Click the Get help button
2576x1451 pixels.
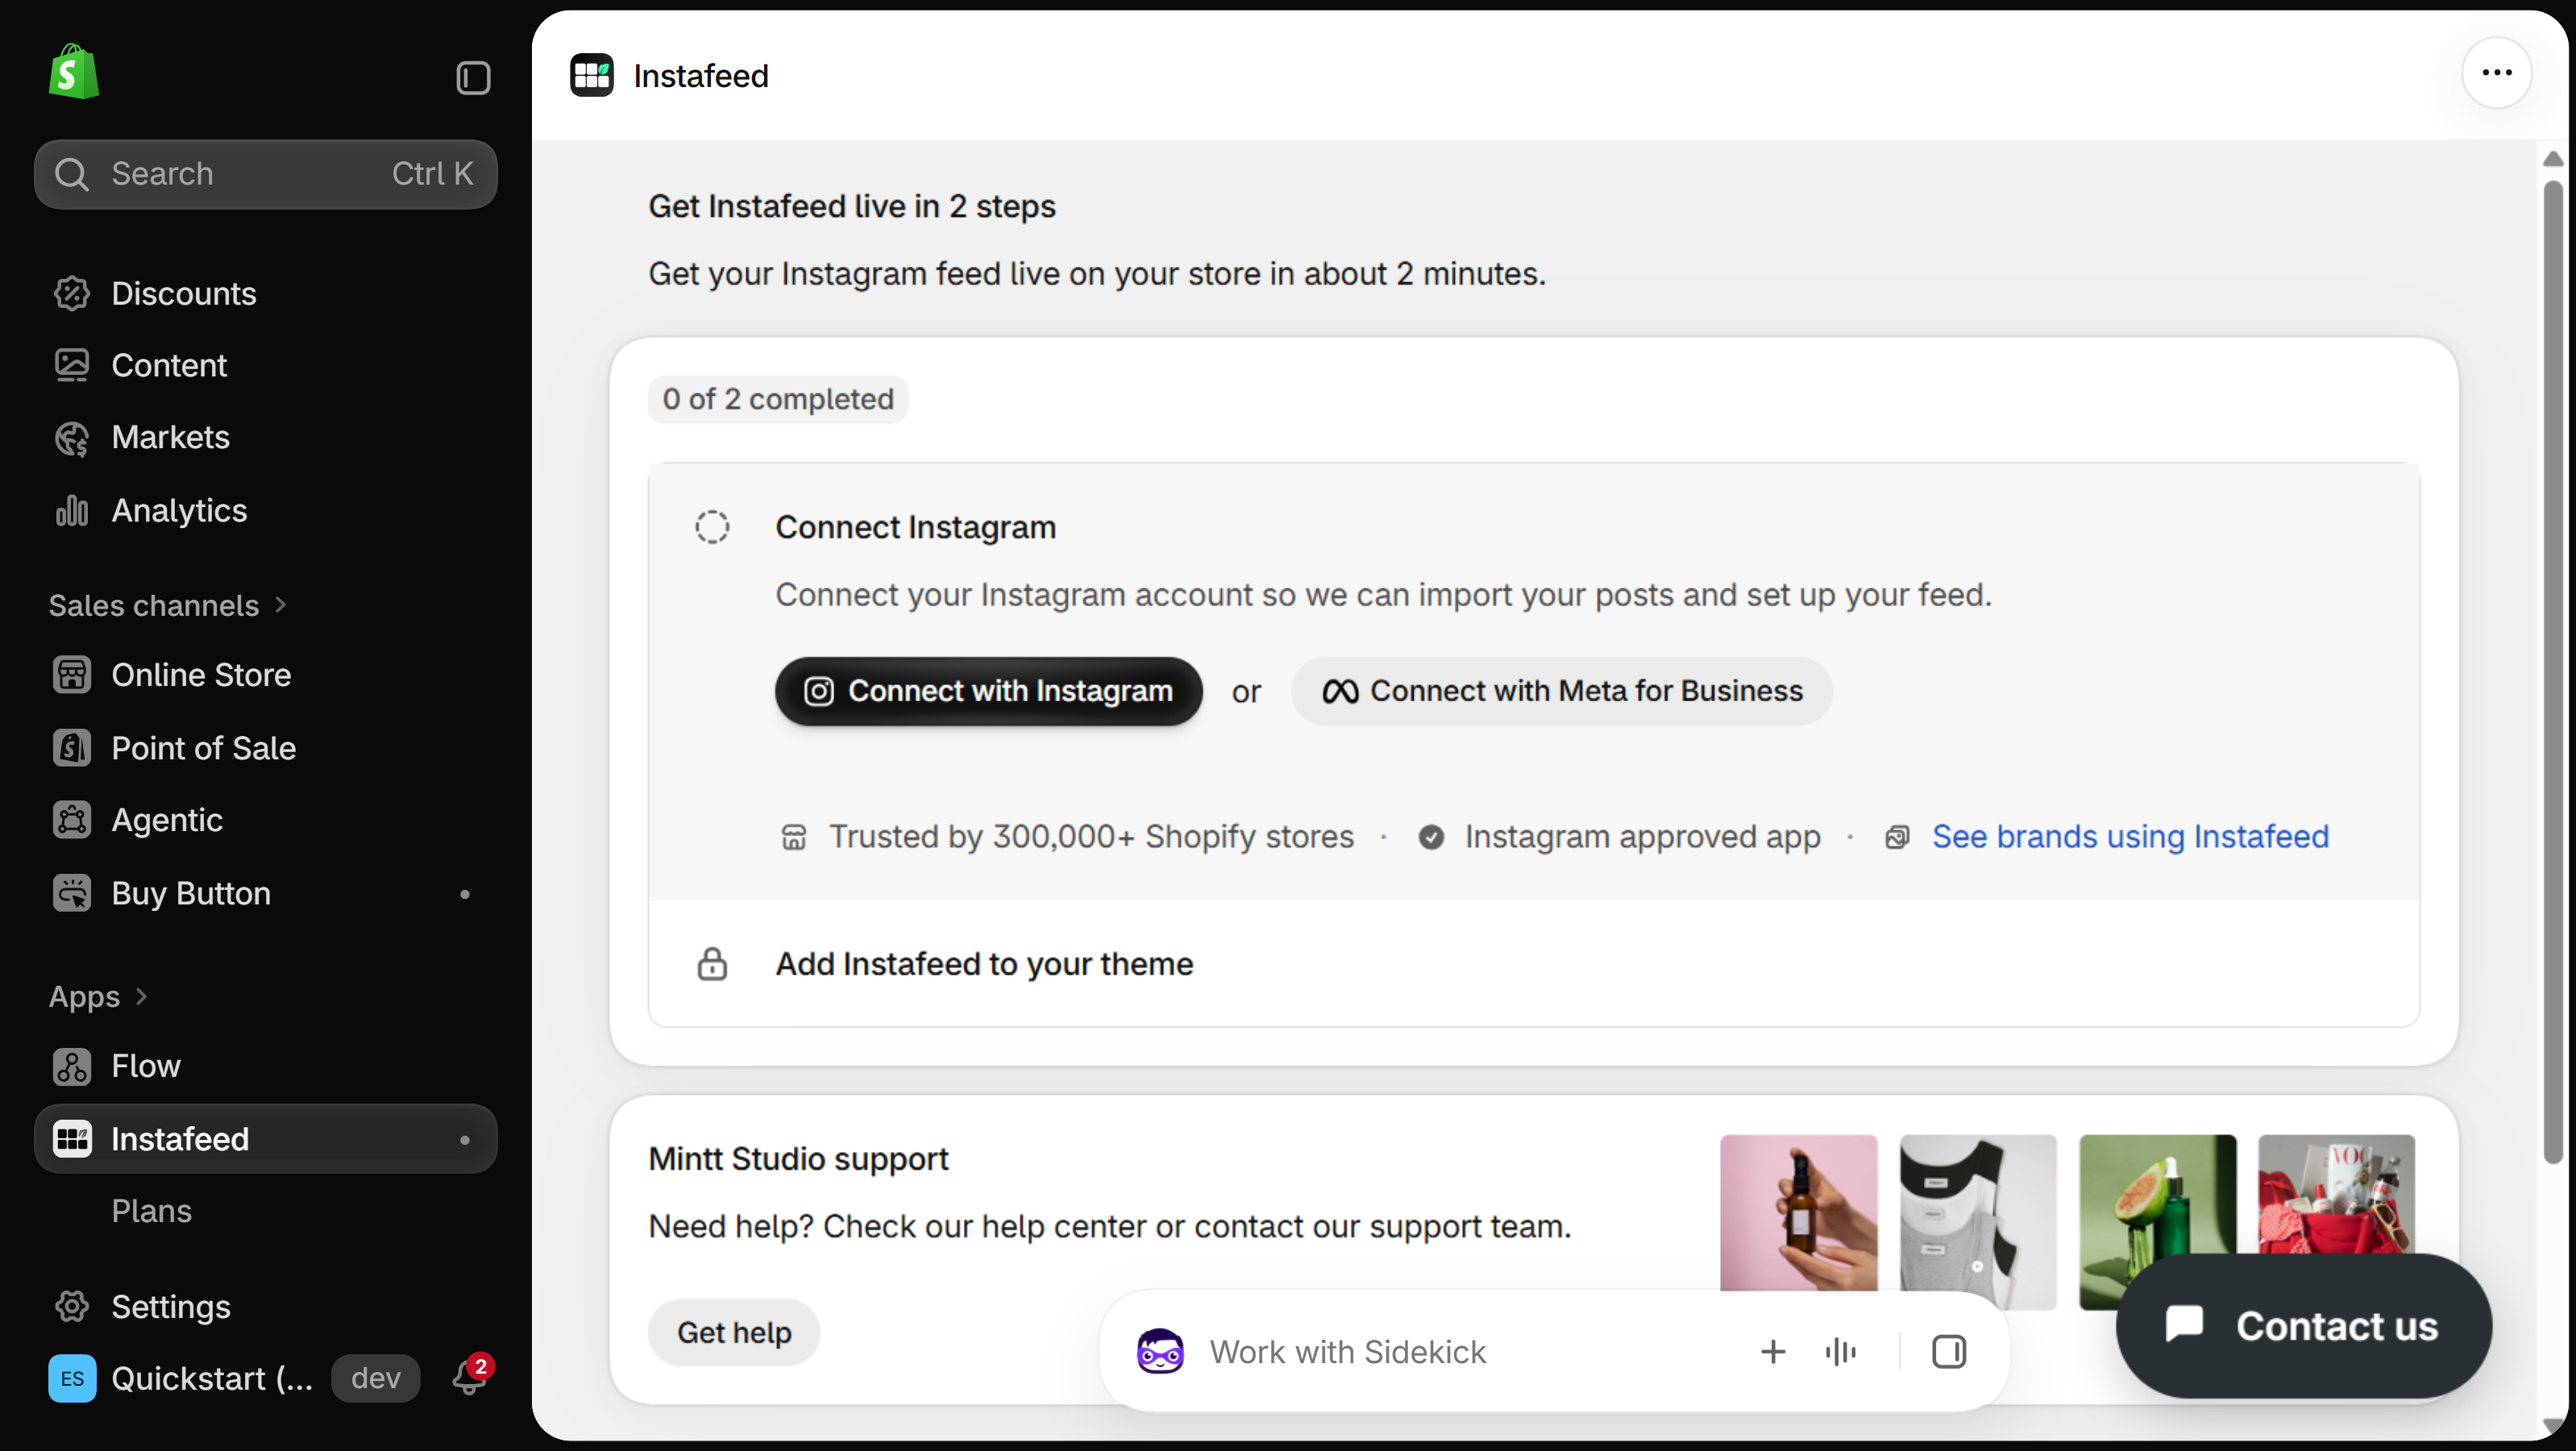734,1332
